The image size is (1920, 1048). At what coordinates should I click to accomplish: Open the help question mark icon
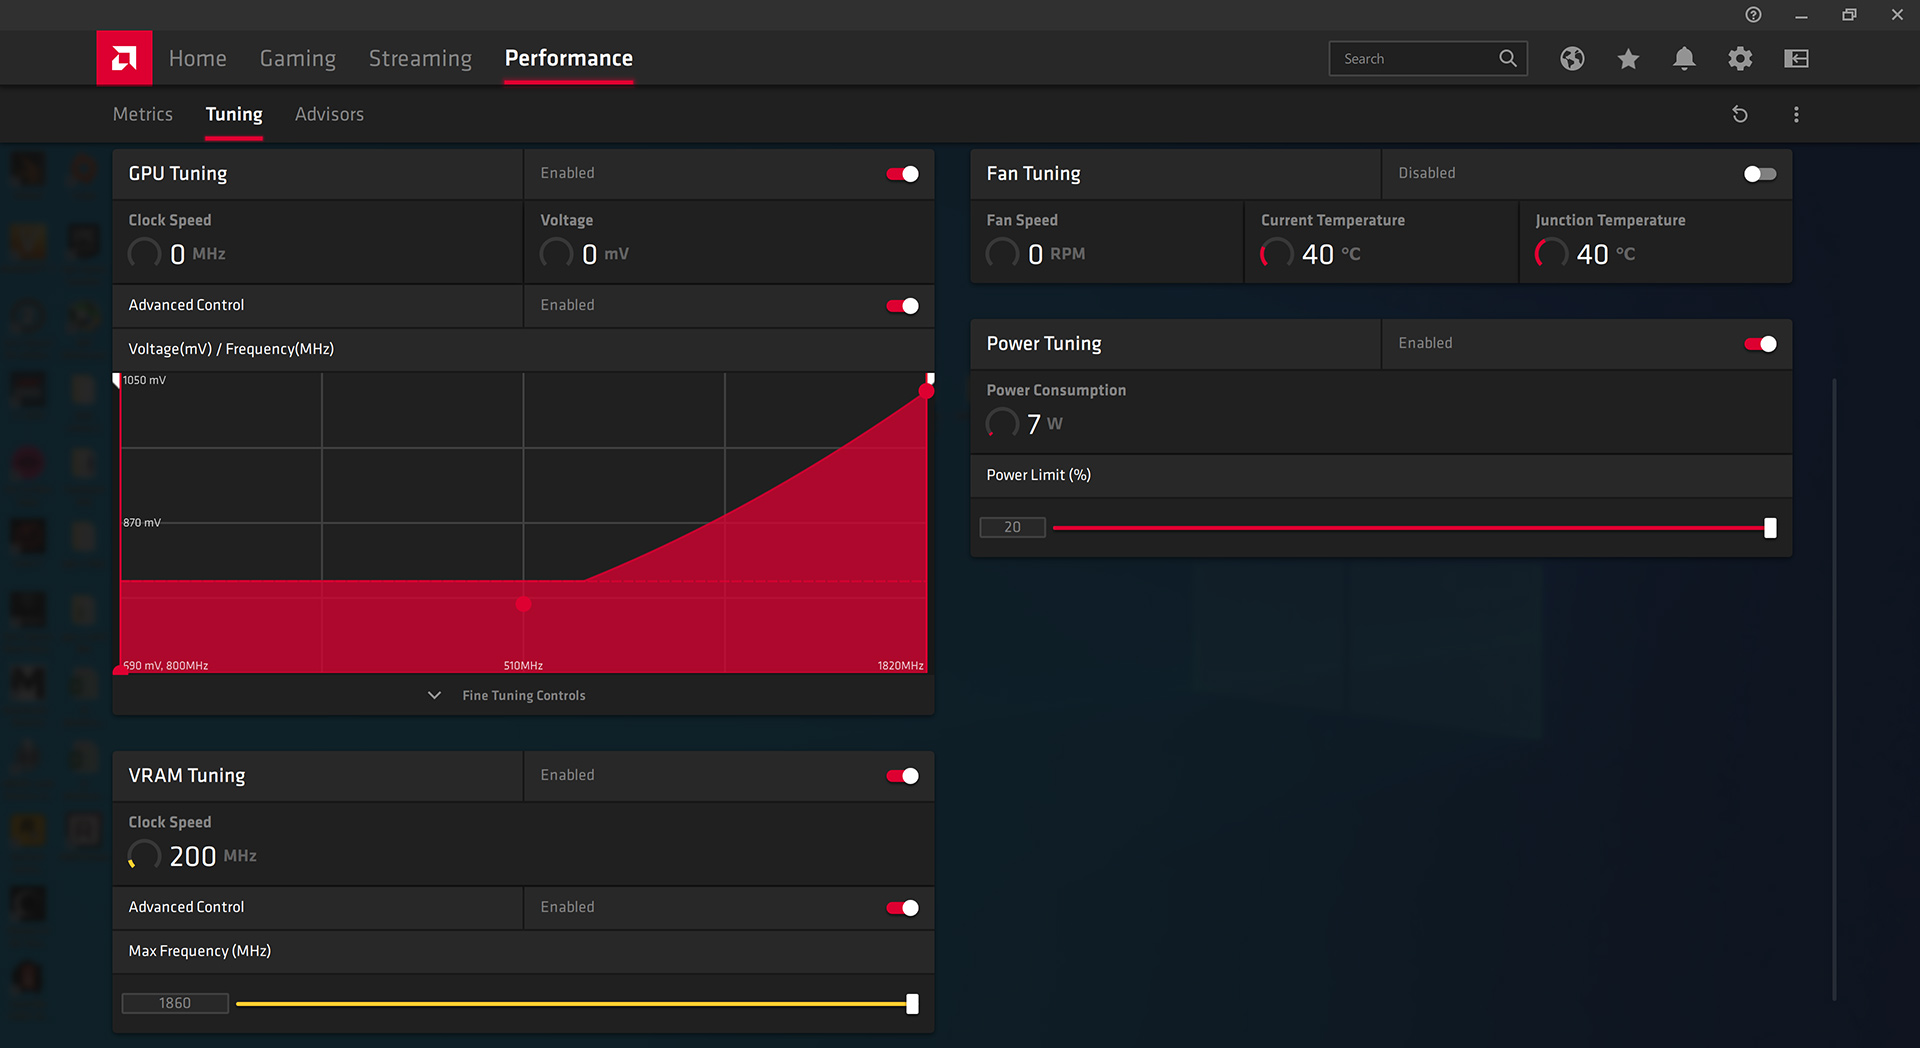[x=1753, y=15]
